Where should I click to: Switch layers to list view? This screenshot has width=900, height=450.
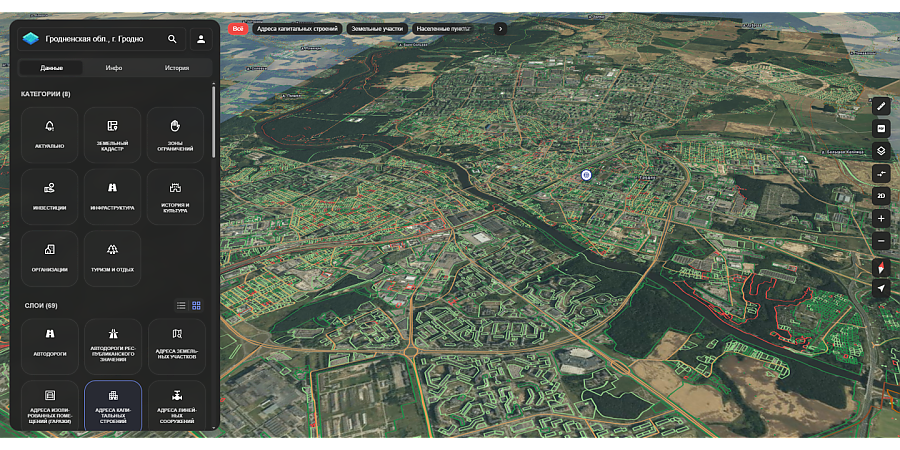(x=181, y=305)
